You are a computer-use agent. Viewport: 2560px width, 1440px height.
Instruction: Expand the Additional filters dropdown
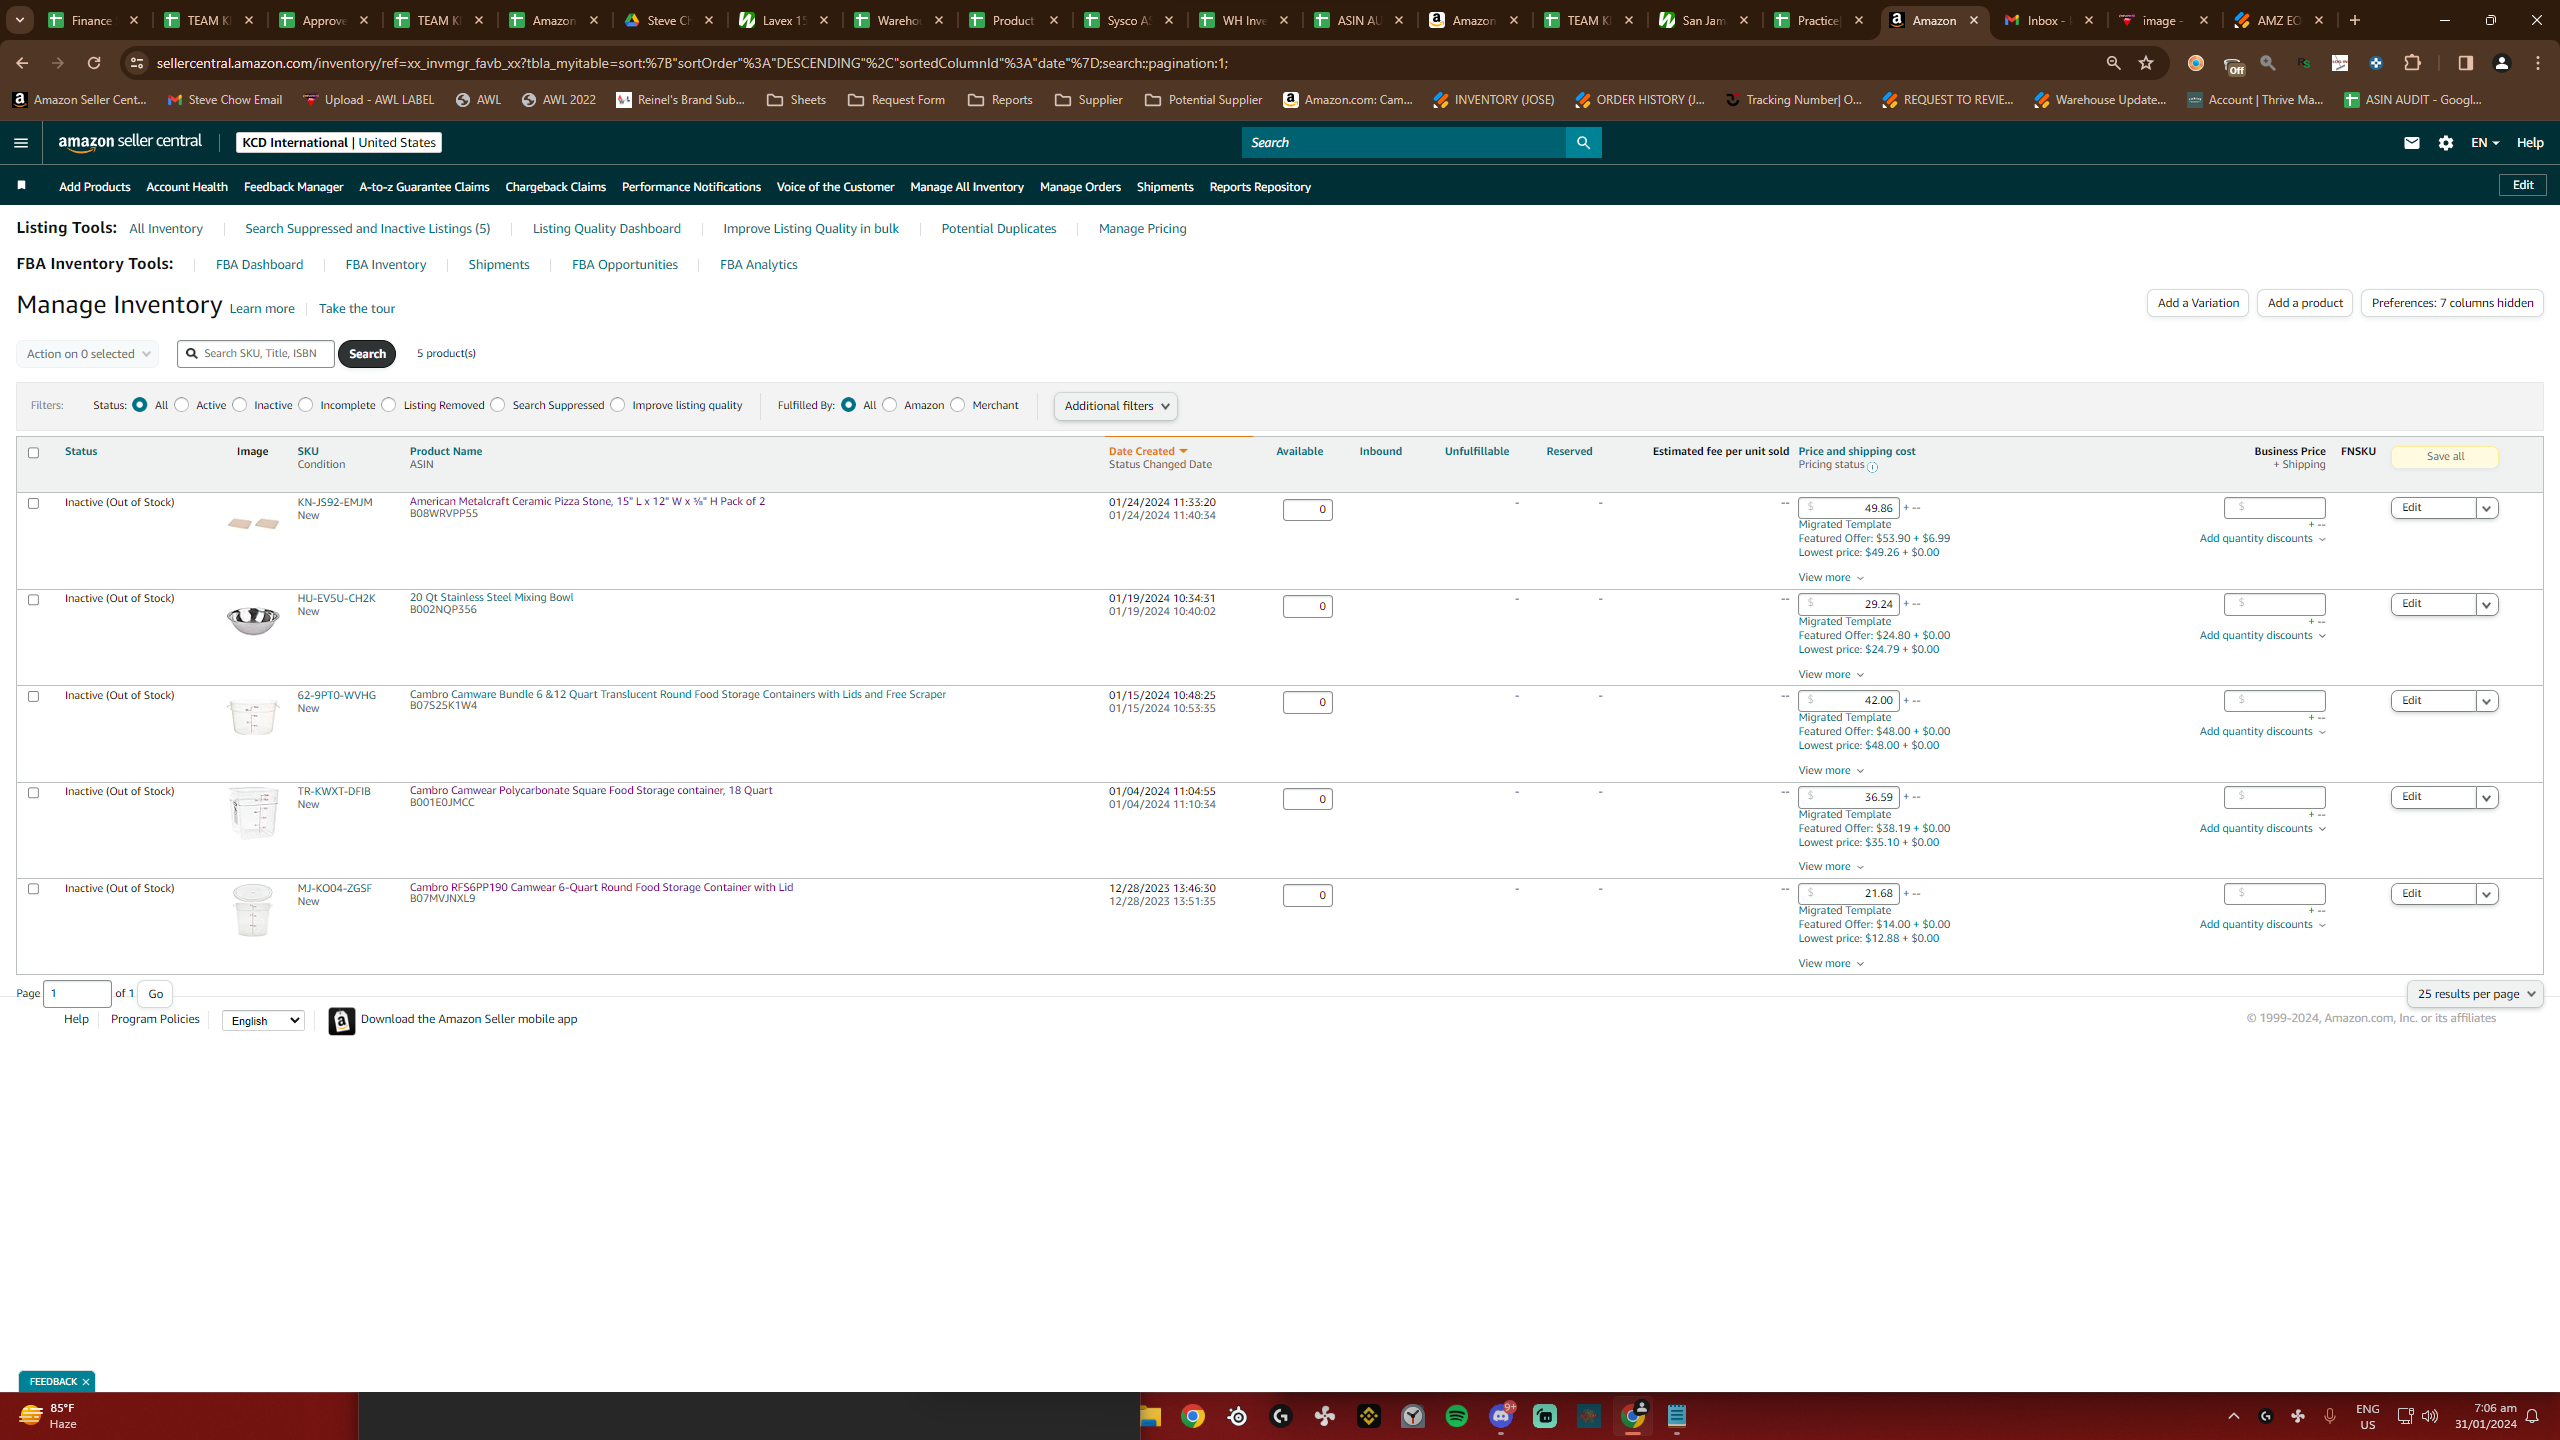1115,406
